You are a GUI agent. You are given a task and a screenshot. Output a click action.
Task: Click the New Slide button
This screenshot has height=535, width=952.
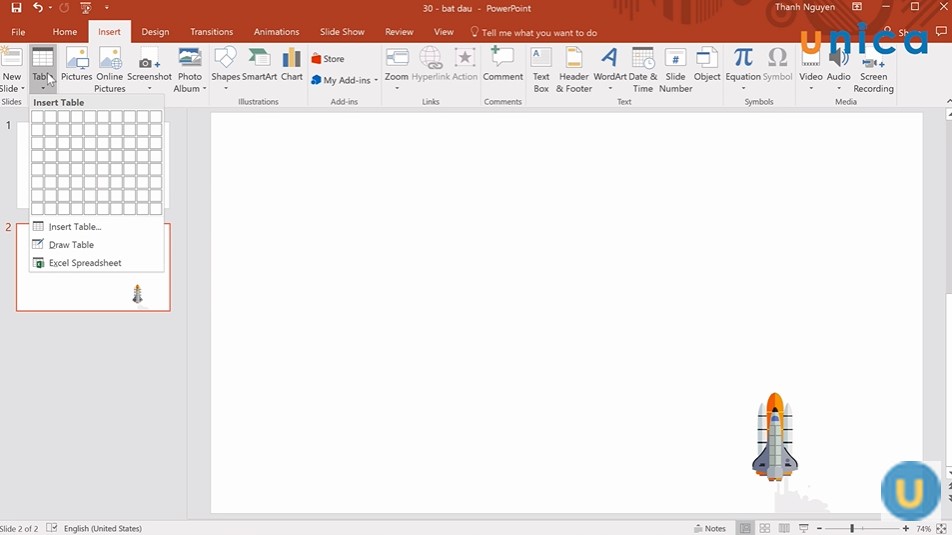[x=12, y=69]
